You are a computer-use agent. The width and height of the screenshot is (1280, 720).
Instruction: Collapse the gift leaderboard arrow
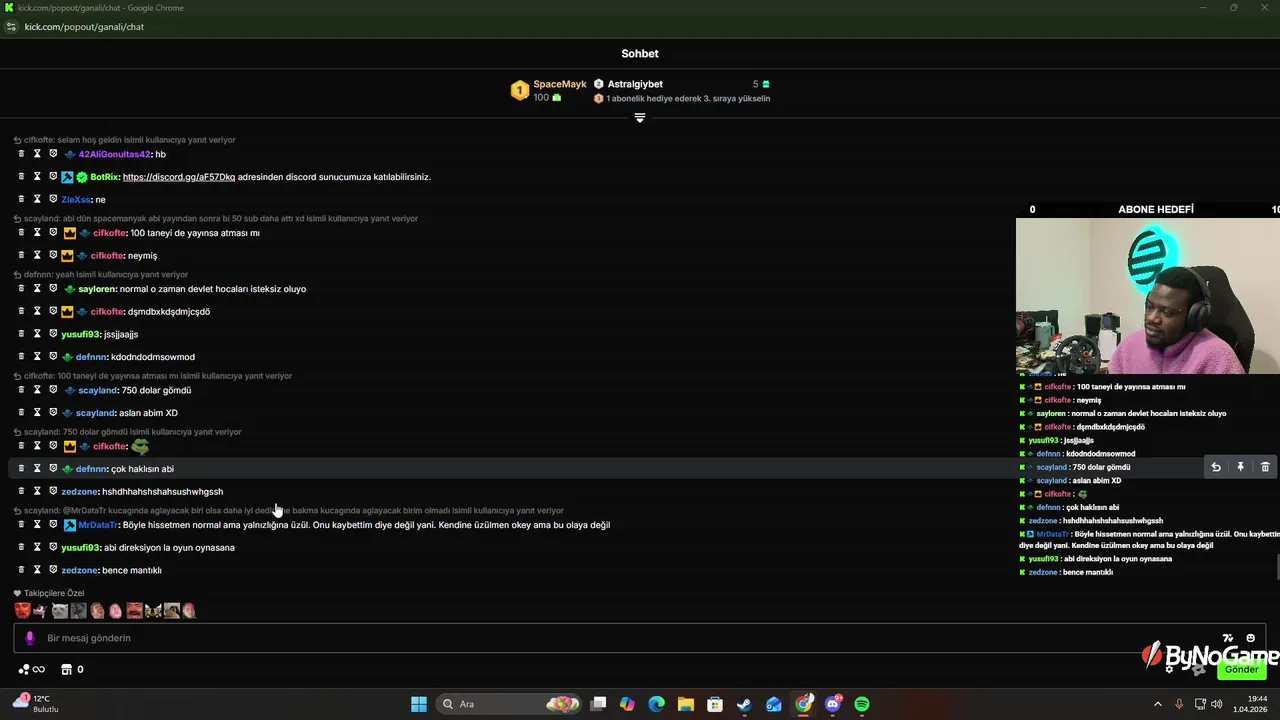point(640,118)
